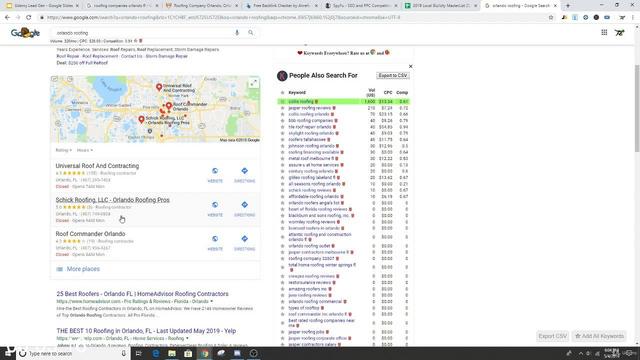Click More places link
The height and width of the screenshot is (360, 640).
pos(83,269)
